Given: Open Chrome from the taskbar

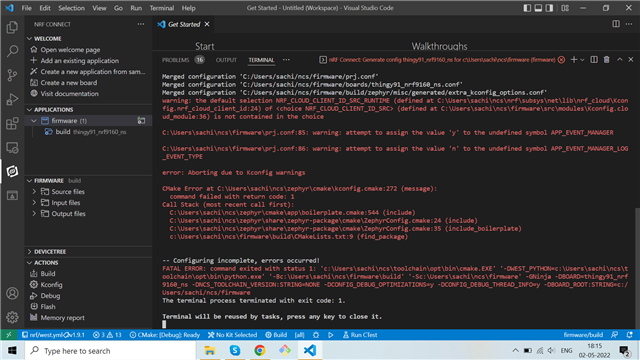Looking at the screenshot, I should pos(260,350).
